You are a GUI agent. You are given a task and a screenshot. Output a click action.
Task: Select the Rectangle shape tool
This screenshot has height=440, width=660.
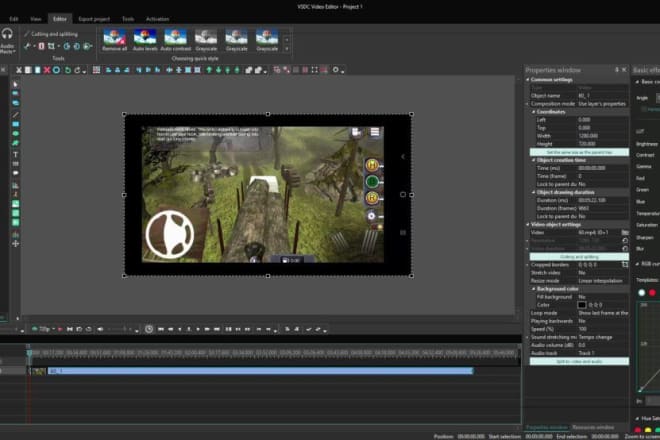point(16,124)
